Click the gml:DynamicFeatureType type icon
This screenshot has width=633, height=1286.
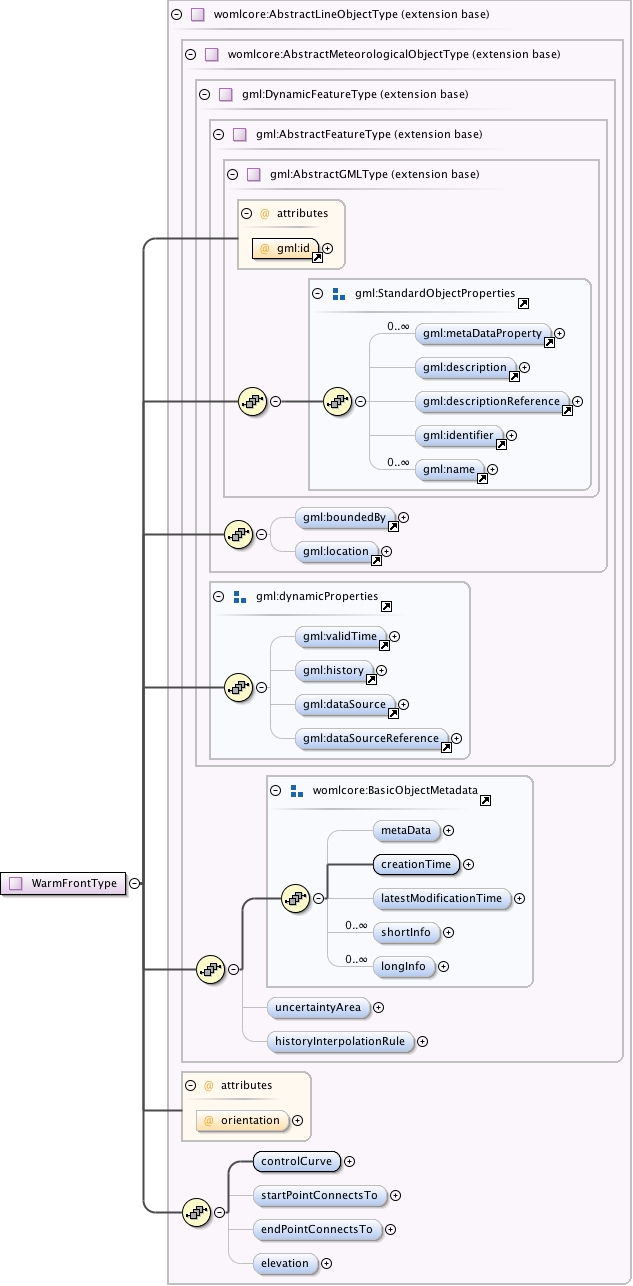coord(225,94)
